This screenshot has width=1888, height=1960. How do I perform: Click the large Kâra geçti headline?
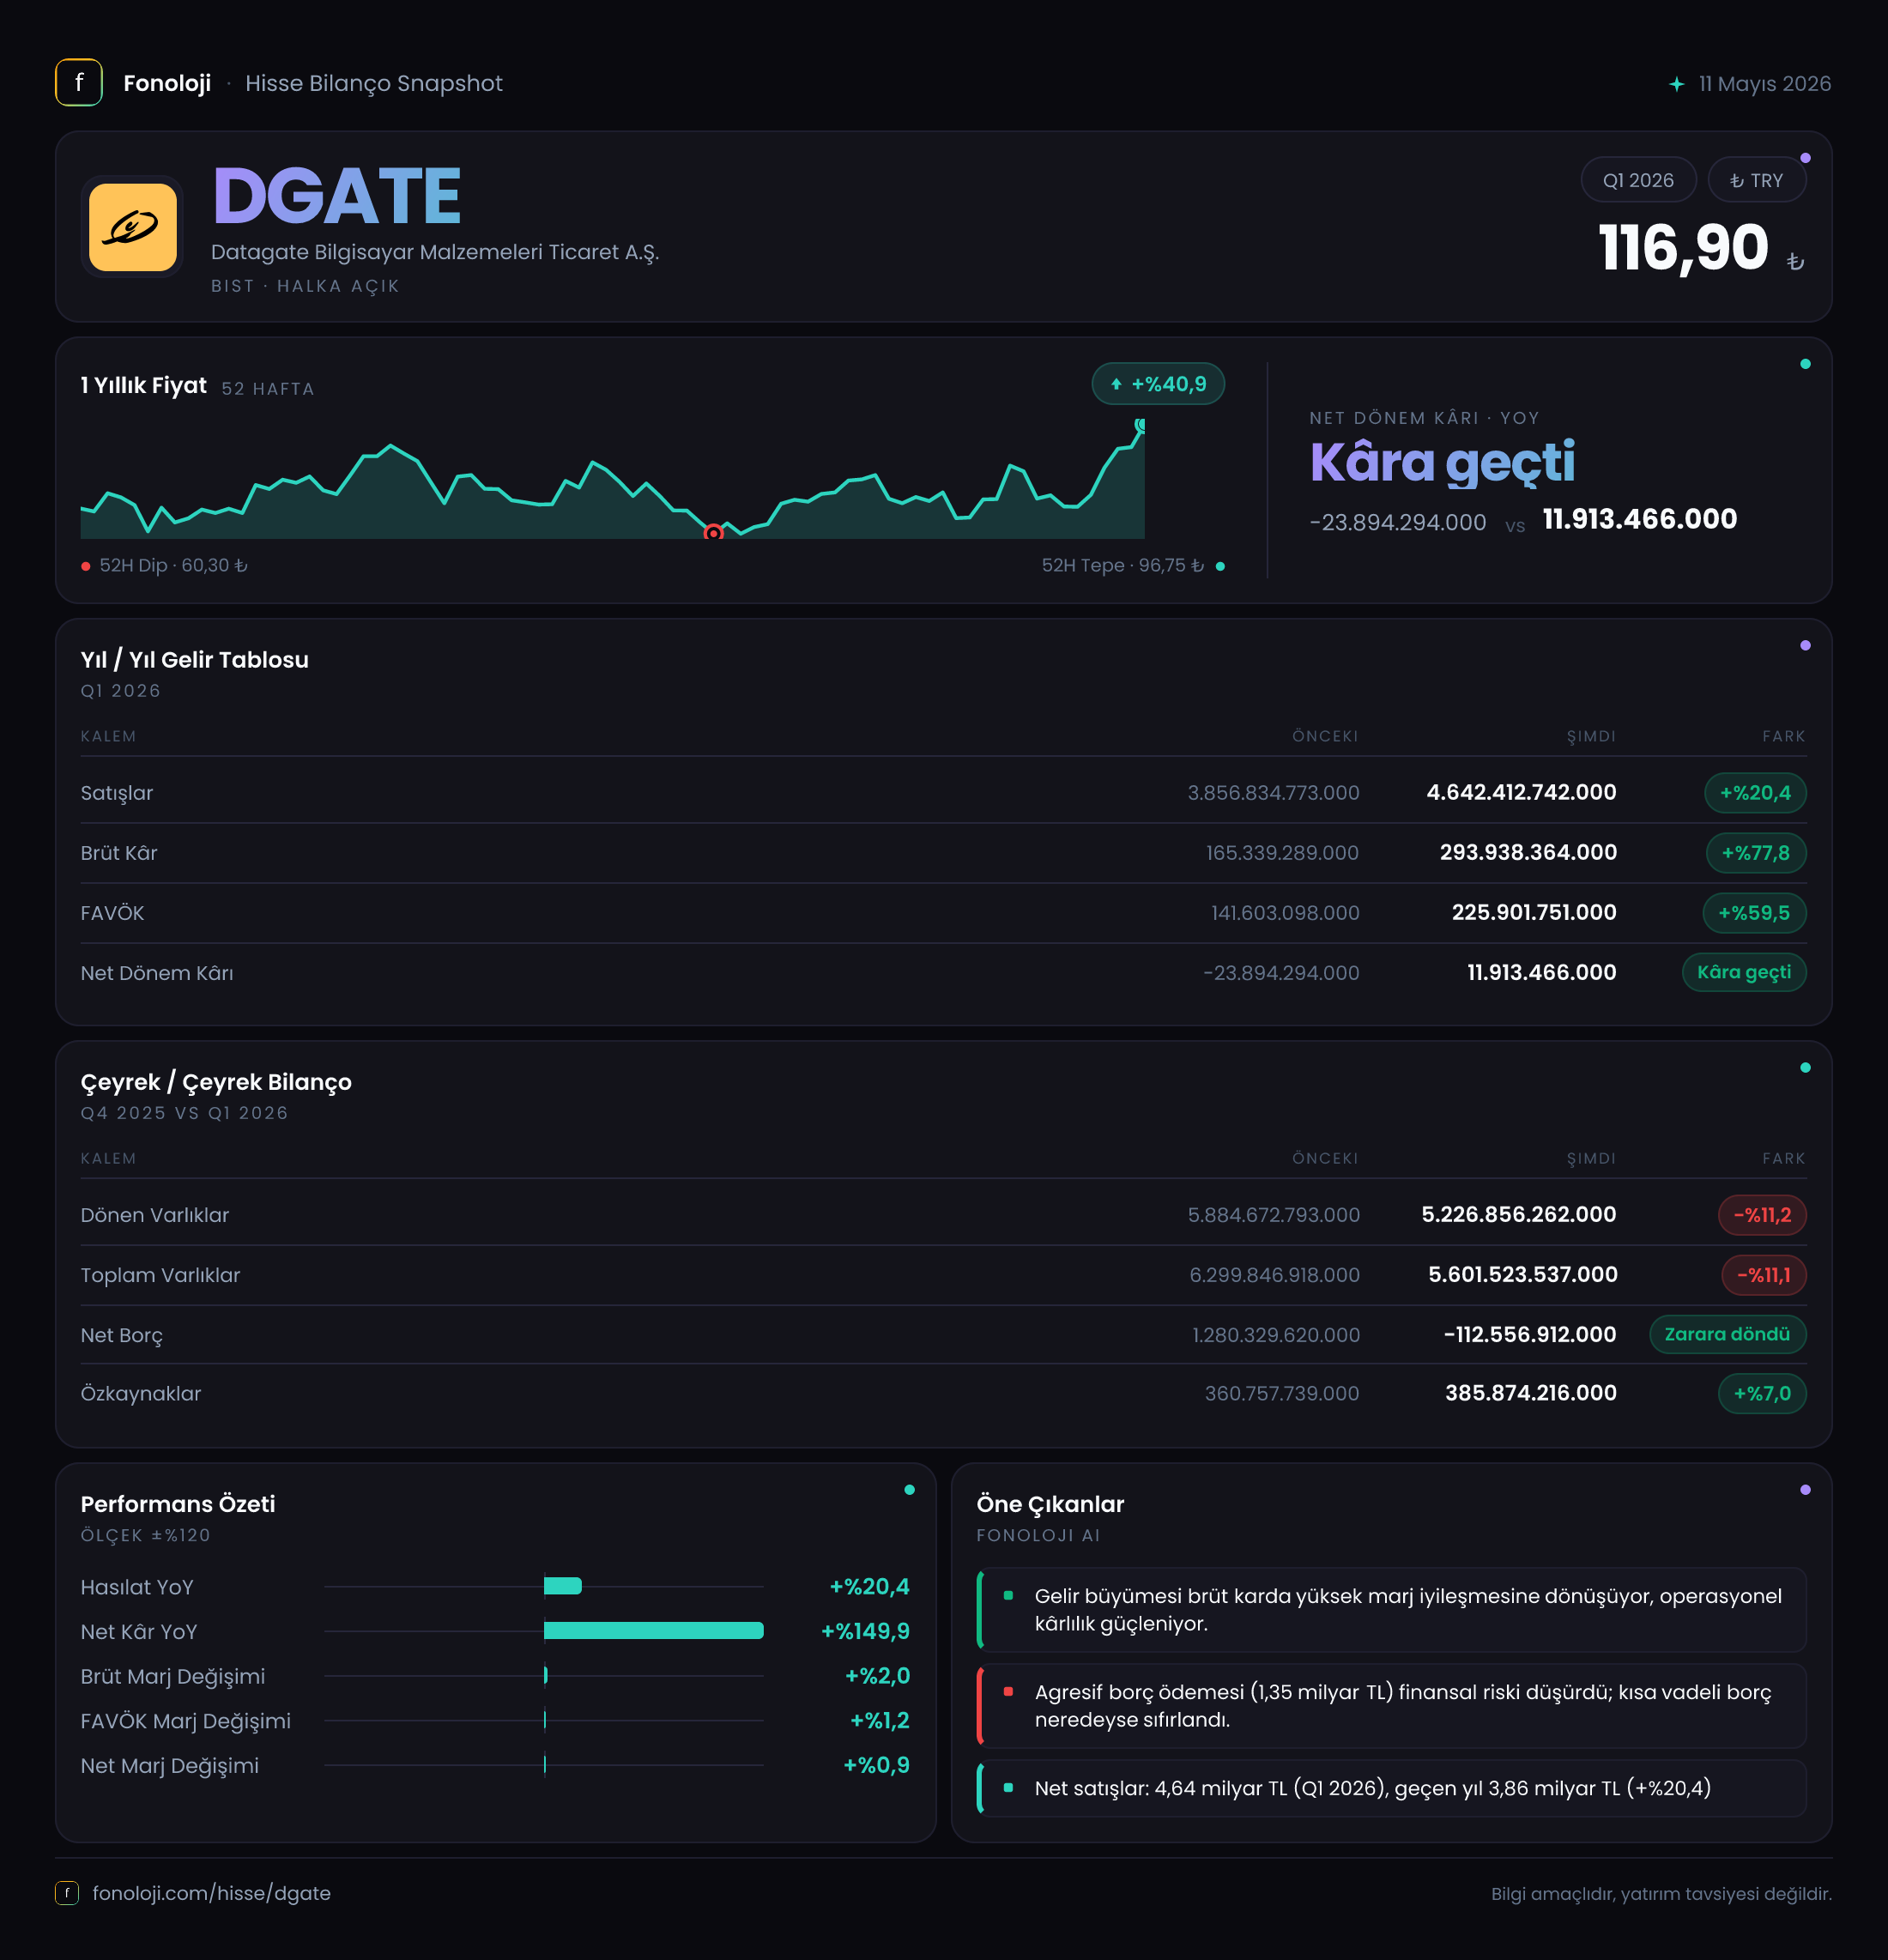click(1442, 462)
